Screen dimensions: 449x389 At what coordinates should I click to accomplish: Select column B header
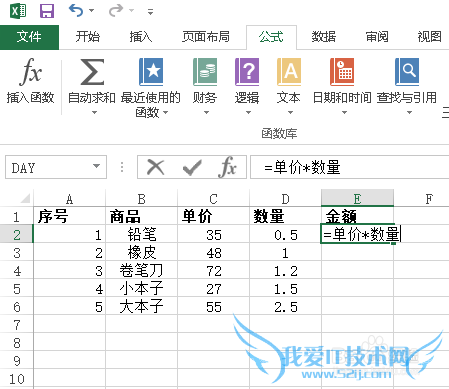(142, 199)
